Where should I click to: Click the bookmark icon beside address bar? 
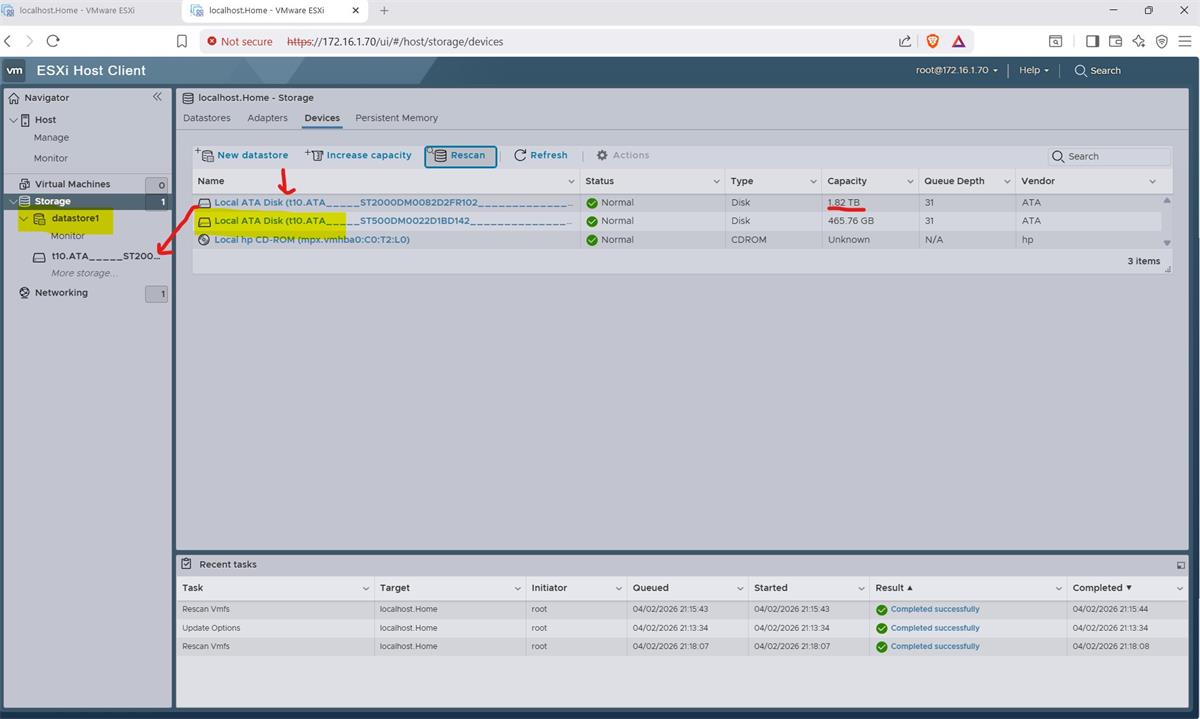click(x=182, y=41)
